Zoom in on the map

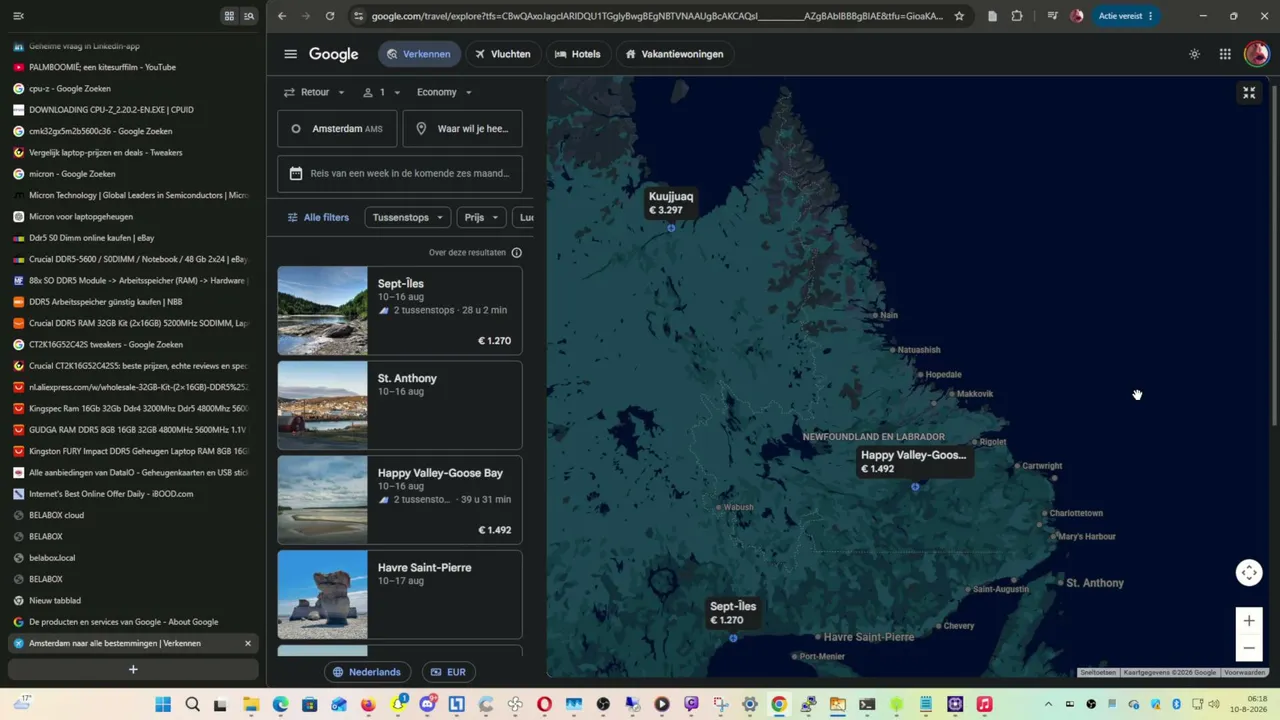pos(1249,621)
